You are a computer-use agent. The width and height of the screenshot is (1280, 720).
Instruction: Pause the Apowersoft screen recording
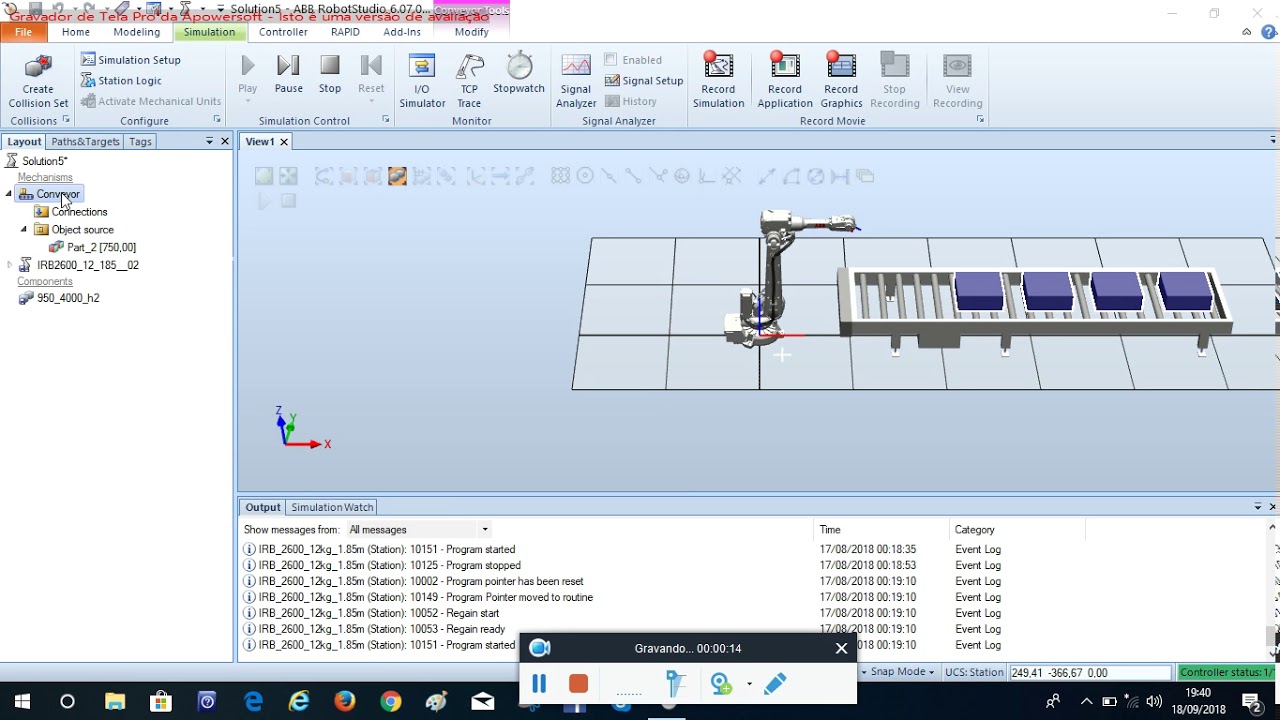pyautogui.click(x=539, y=684)
